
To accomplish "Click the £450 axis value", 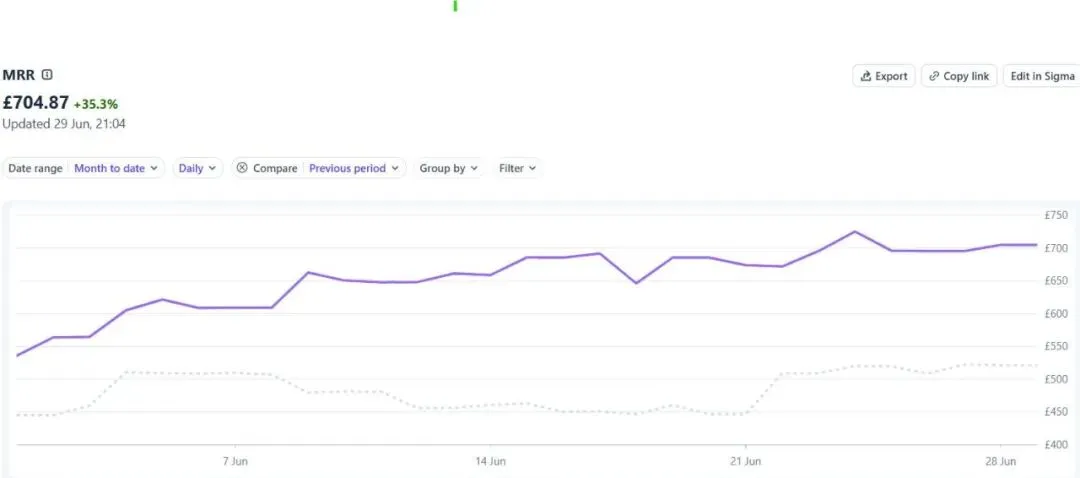I will (1056, 412).
